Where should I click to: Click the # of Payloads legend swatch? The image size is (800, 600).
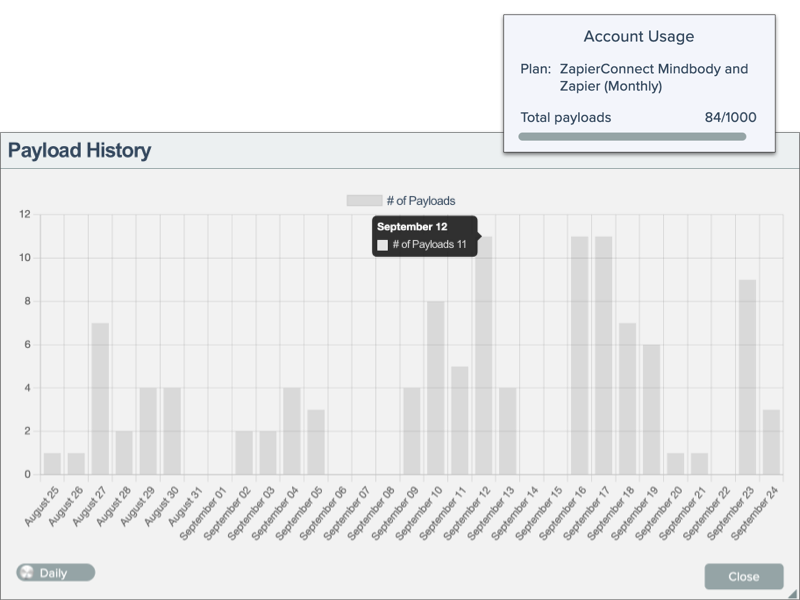364,200
